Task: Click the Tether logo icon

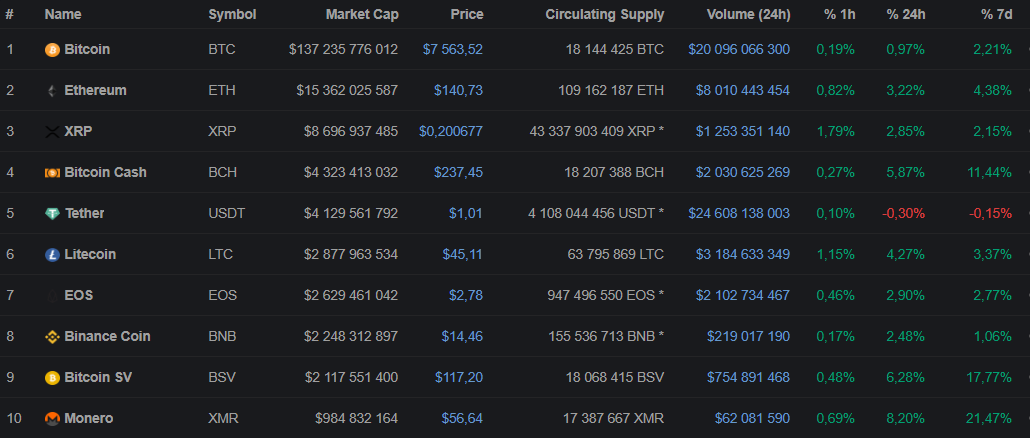Action: click(x=52, y=213)
